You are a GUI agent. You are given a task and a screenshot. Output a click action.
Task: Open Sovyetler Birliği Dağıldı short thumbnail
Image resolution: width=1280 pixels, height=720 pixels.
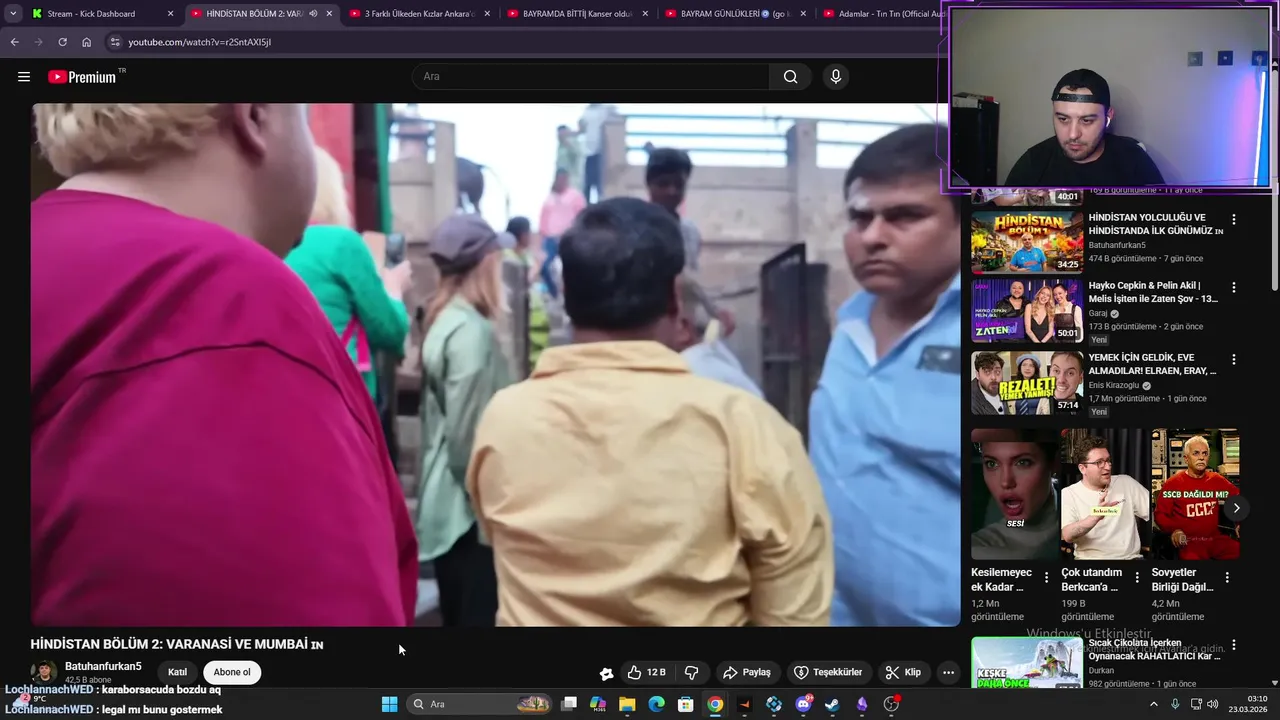[1196, 494]
